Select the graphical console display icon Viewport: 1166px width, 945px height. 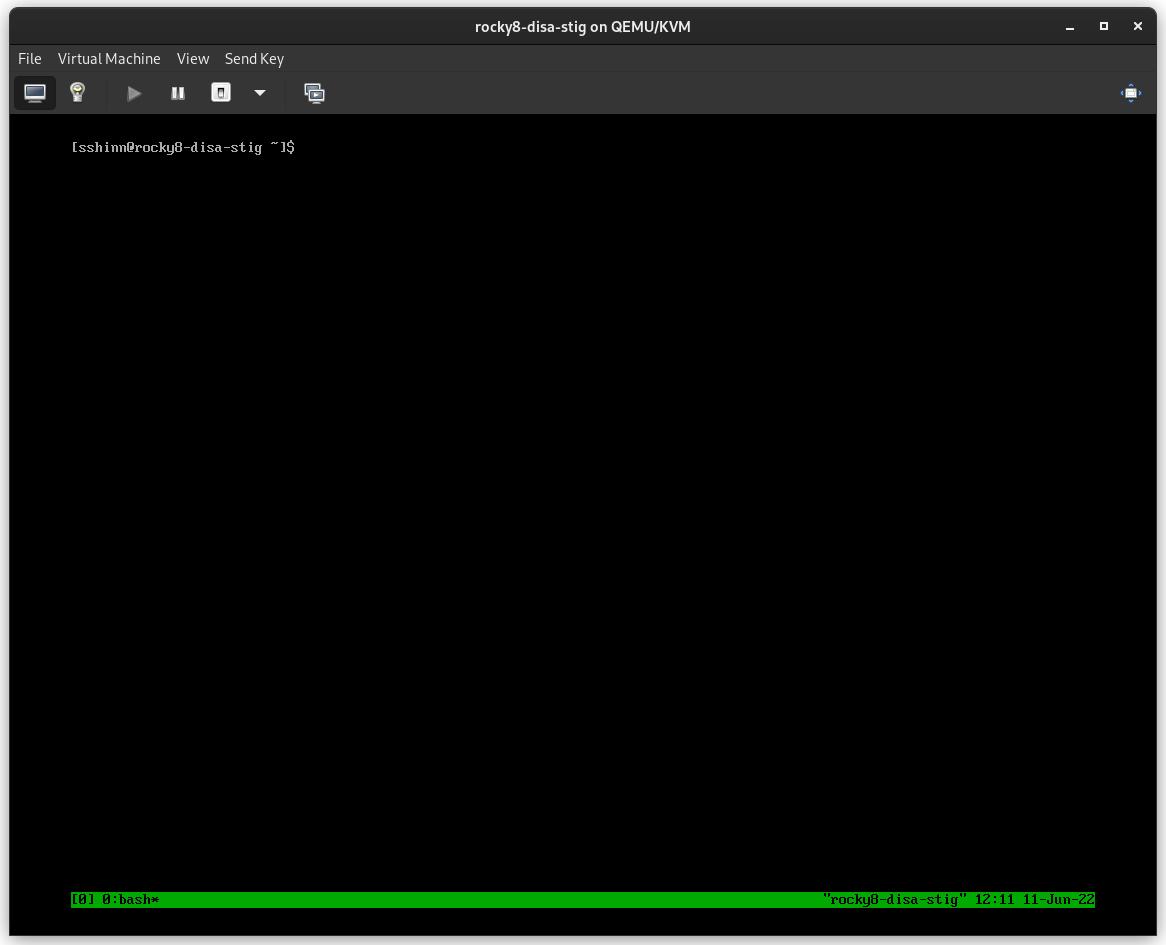[x=35, y=93]
